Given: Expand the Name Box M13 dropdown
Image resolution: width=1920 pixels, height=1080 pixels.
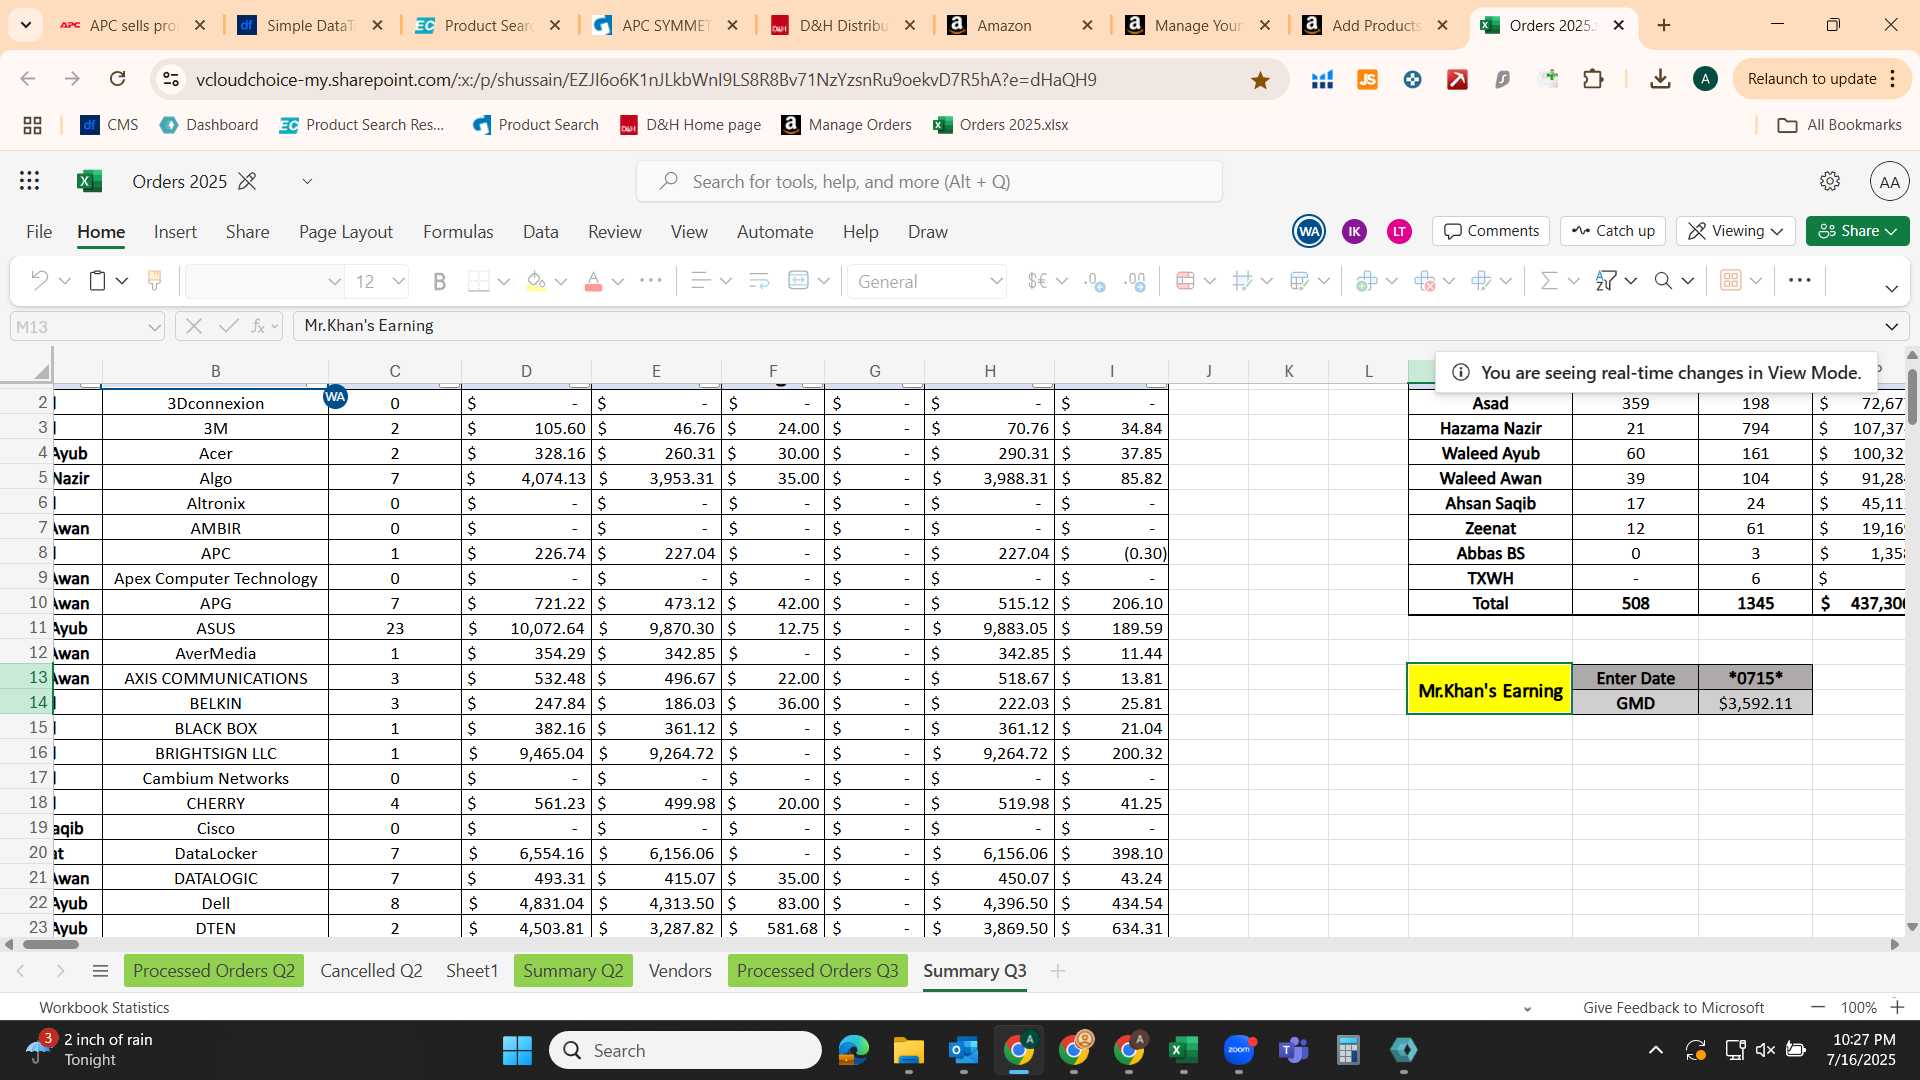Looking at the screenshot, I should (x=154, y=327).
